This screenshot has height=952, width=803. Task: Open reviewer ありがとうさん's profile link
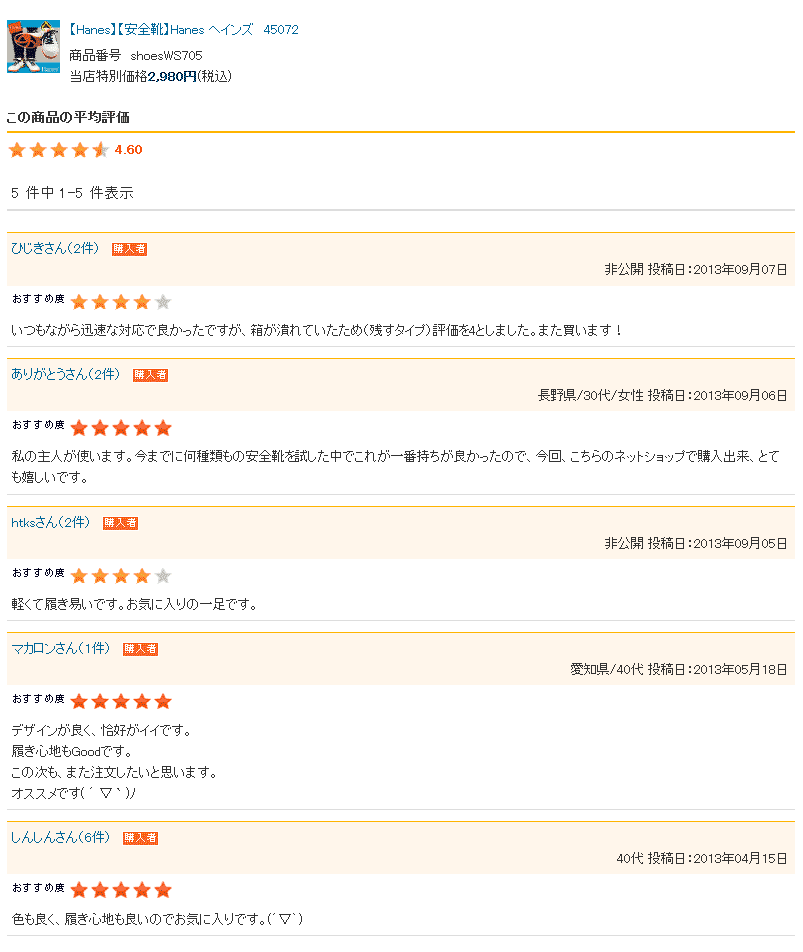pyautogui.click(x=66, y=375)
